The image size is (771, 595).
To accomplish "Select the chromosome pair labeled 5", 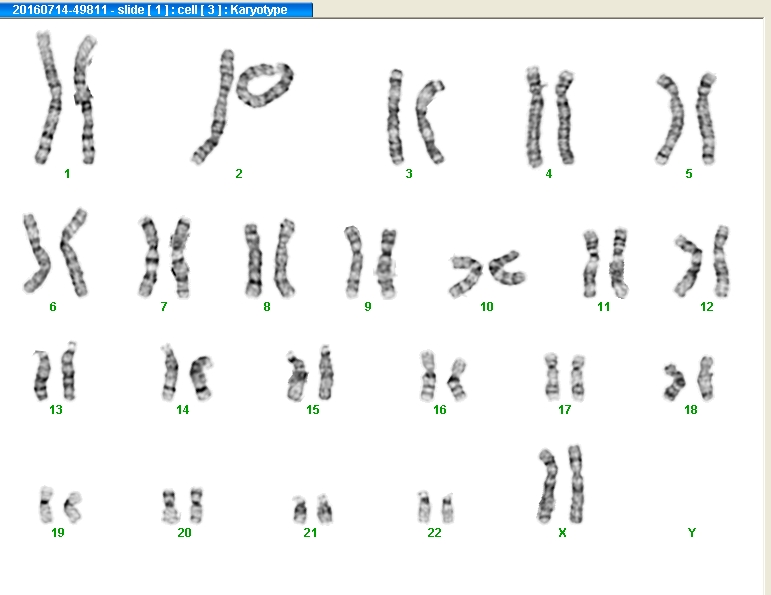I will click(x=685, y=119).
